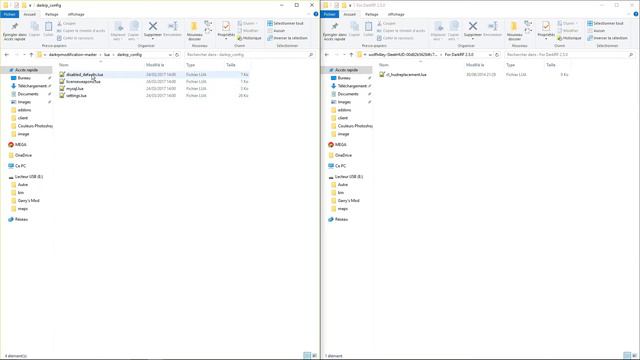Screen dimensions: 640x360
Task: Expand address bar history in darkrp_config window
Action: (x=170, y=55)
